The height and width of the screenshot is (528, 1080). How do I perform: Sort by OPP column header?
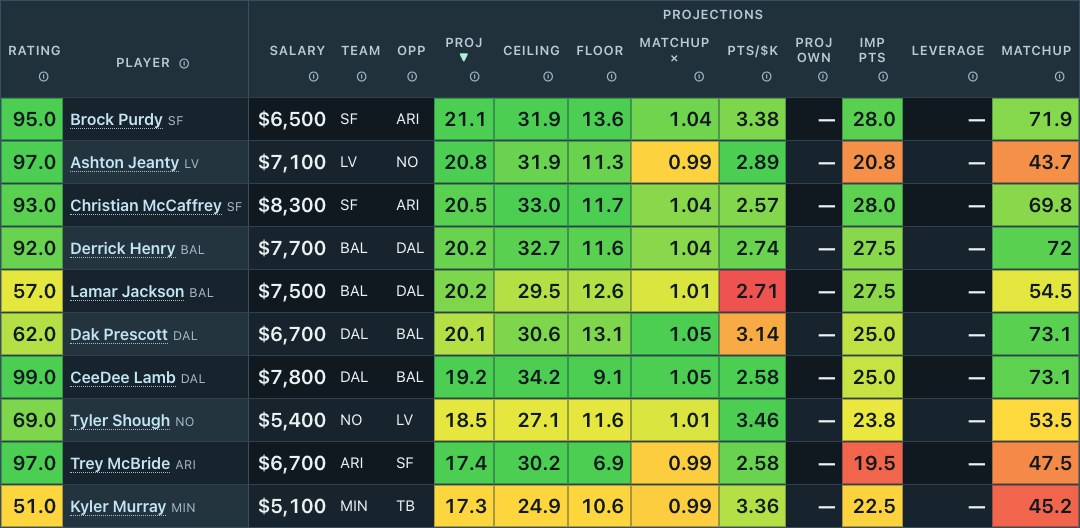(411, 50)
